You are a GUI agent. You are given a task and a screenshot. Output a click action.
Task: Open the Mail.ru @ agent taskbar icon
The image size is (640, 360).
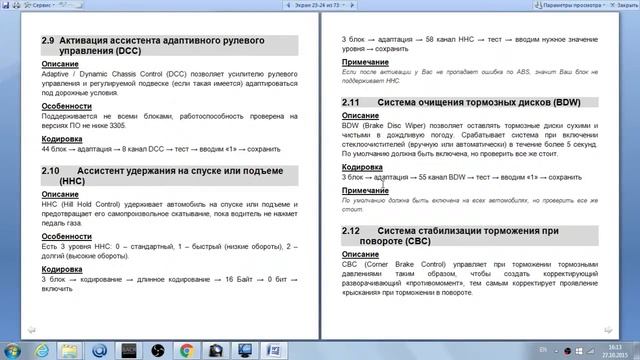click(x=99, y=351)
